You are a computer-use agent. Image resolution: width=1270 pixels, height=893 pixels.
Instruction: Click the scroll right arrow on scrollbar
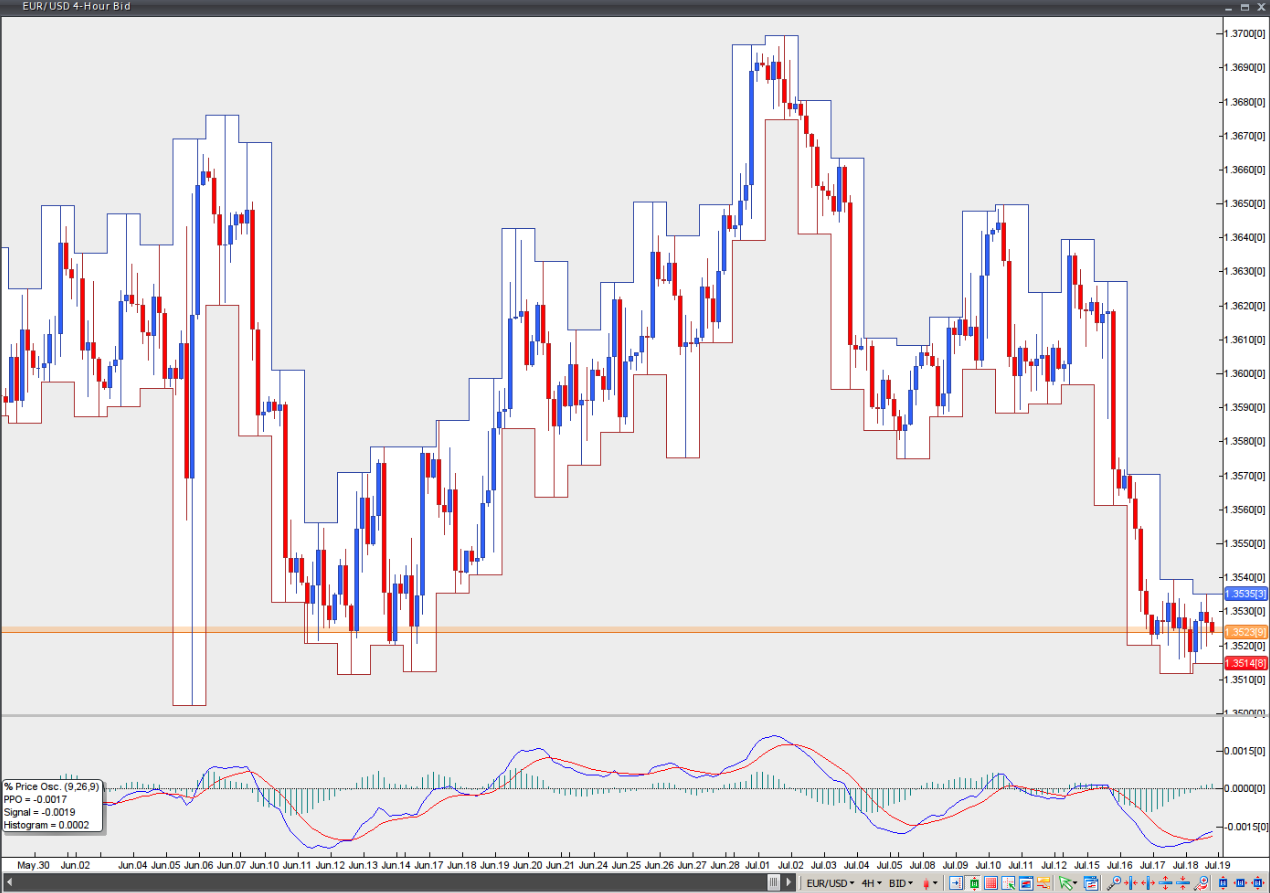pyautogui.click(x=789, y=883)
